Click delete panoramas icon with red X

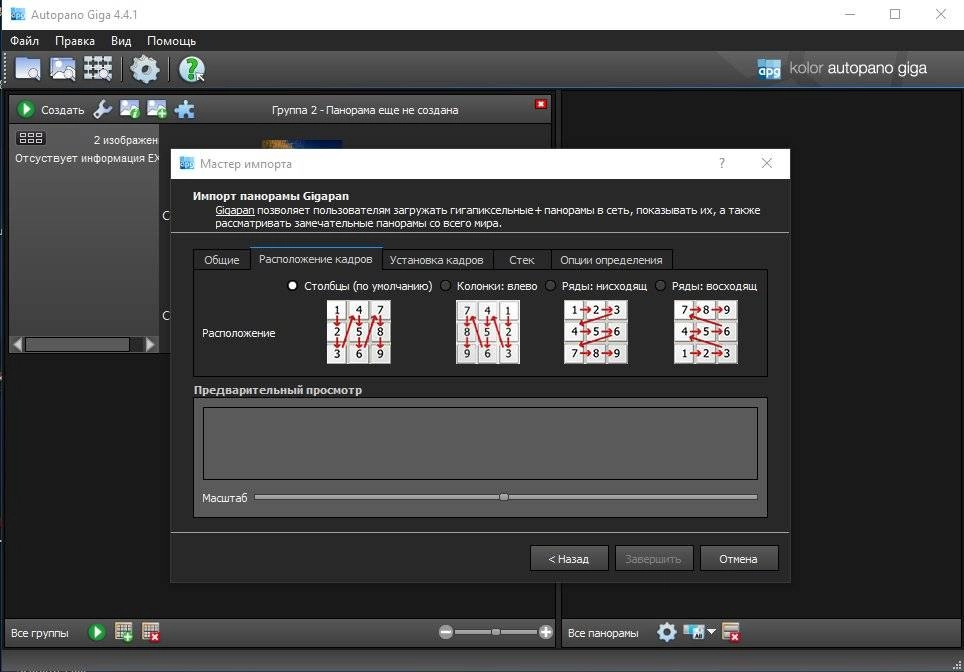pos(731,632)
